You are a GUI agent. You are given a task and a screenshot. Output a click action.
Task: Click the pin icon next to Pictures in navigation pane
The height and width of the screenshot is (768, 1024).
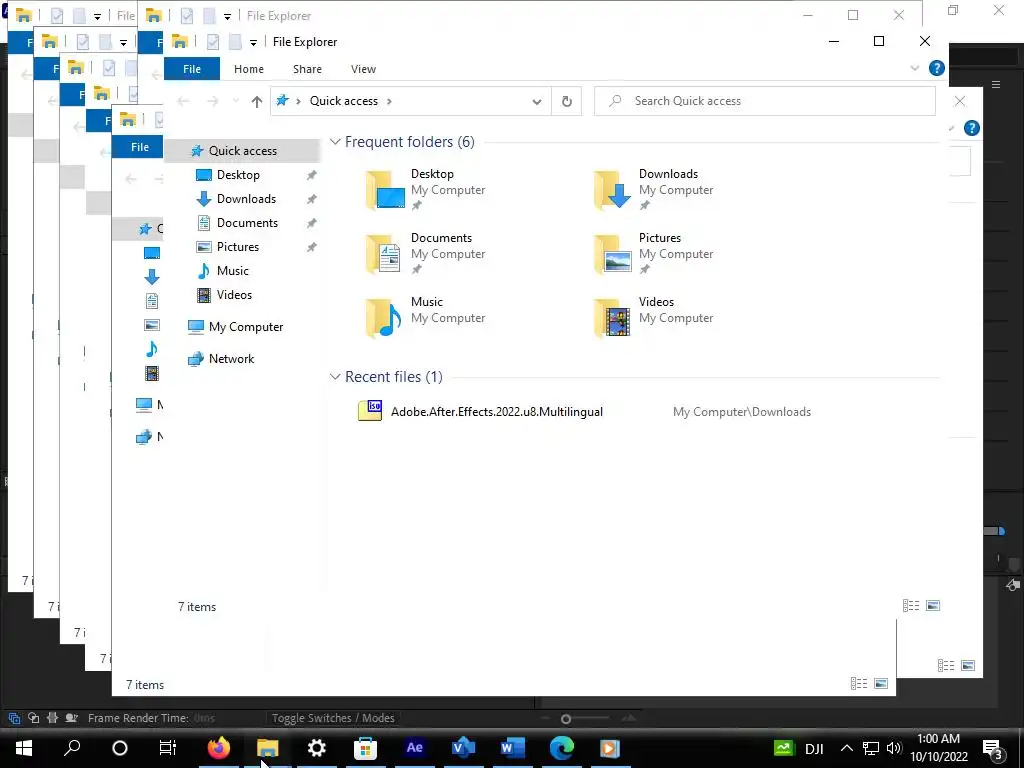click(x=312, y=247)
